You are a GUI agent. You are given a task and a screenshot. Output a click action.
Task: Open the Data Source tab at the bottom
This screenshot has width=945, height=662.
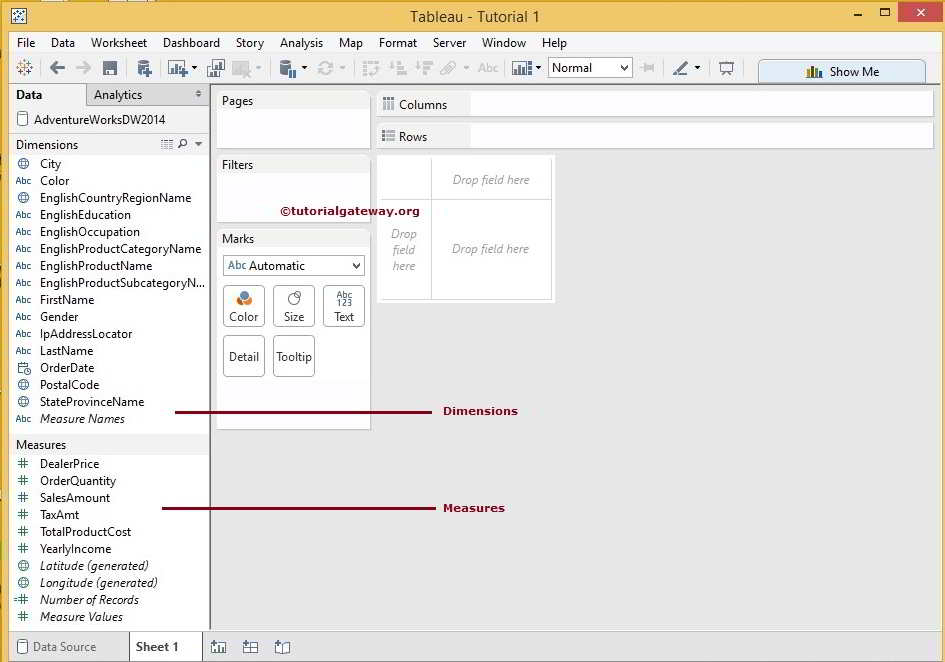click(x=56, y=647)
